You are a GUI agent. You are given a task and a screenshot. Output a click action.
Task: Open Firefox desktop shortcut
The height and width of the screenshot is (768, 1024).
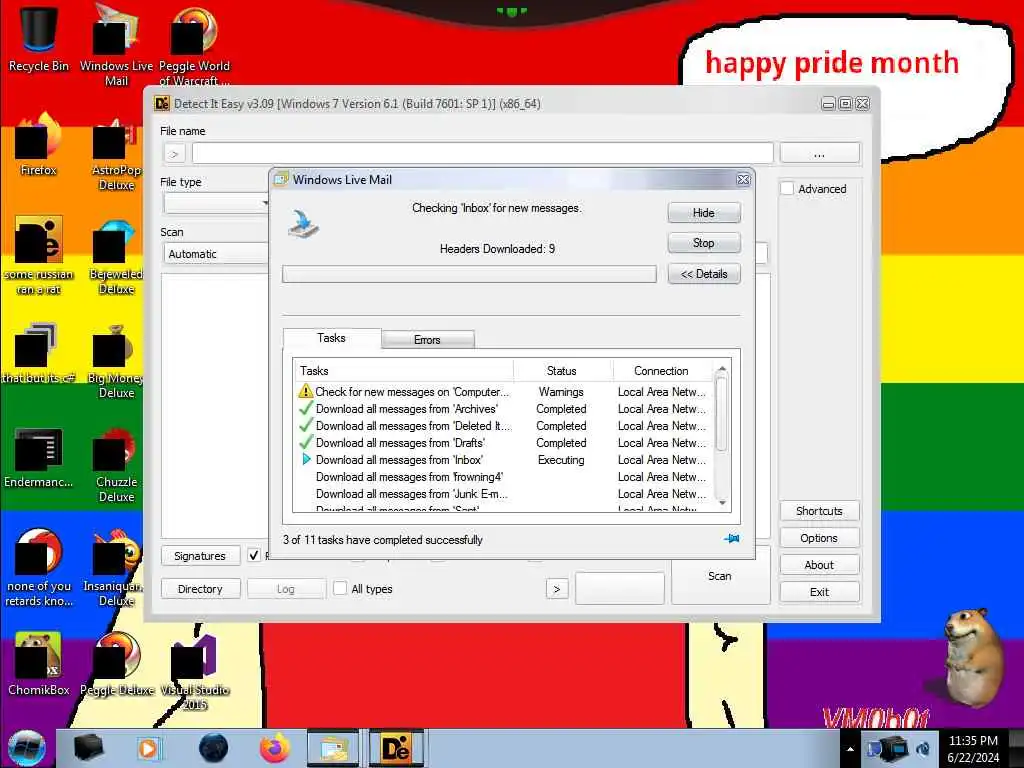pos(39,145)
